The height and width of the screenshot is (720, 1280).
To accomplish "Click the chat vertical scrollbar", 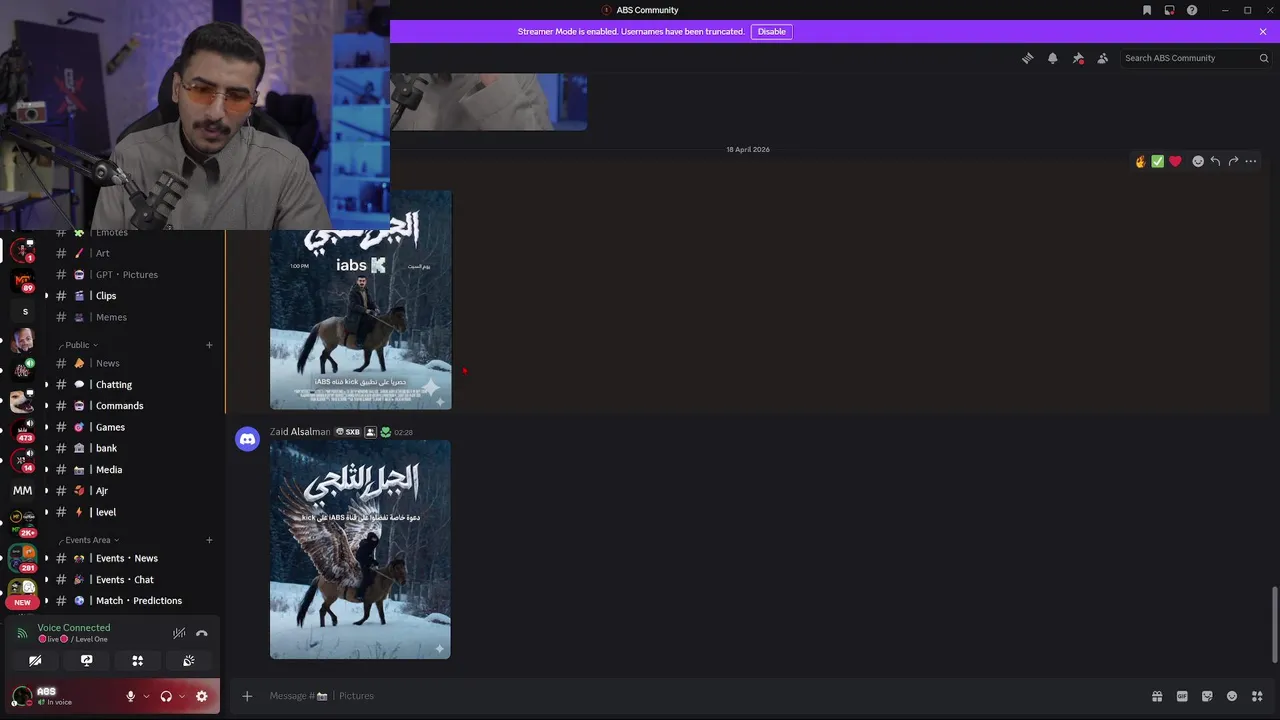I will click(1274, 624).
